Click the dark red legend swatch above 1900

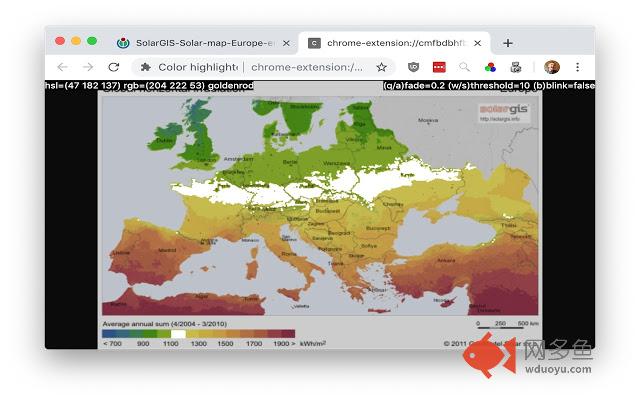(x=288, y=334)
